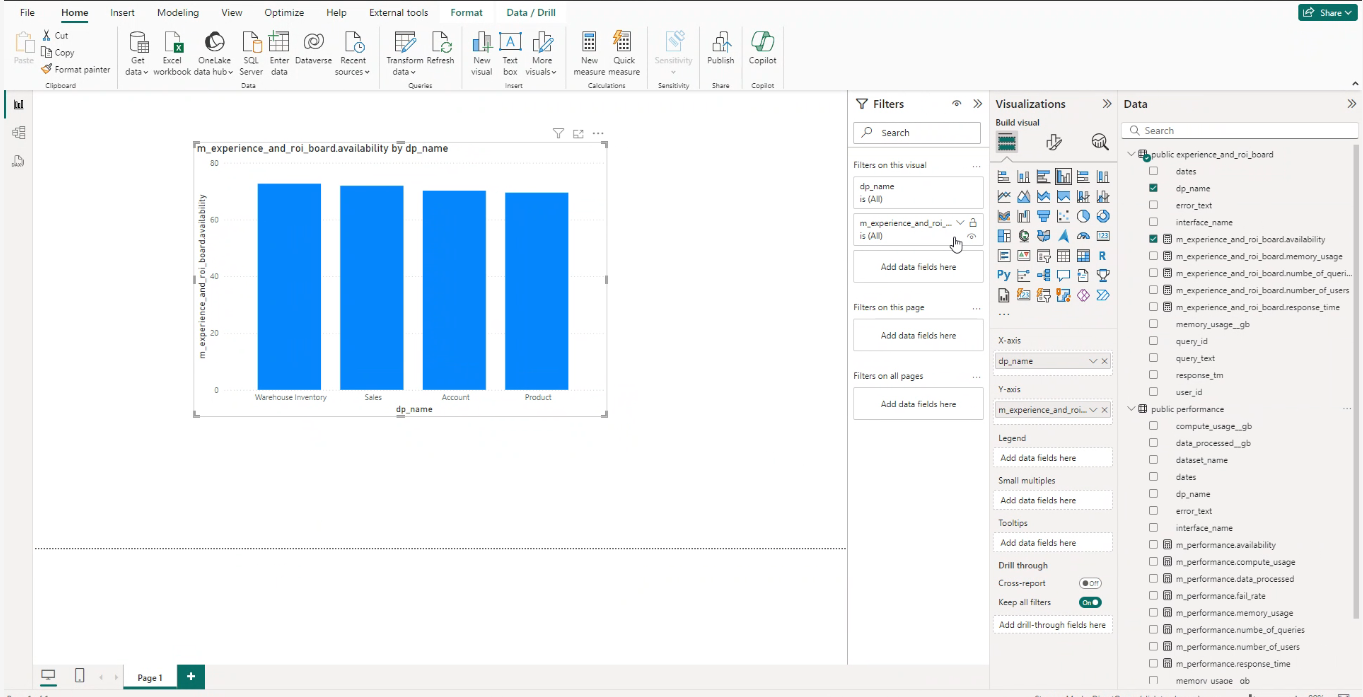Image resolution: width=1363 pixels, height=697 pixels.
Task: Switch to the Insert ribbon tab
Action: (x=123, y=13)
